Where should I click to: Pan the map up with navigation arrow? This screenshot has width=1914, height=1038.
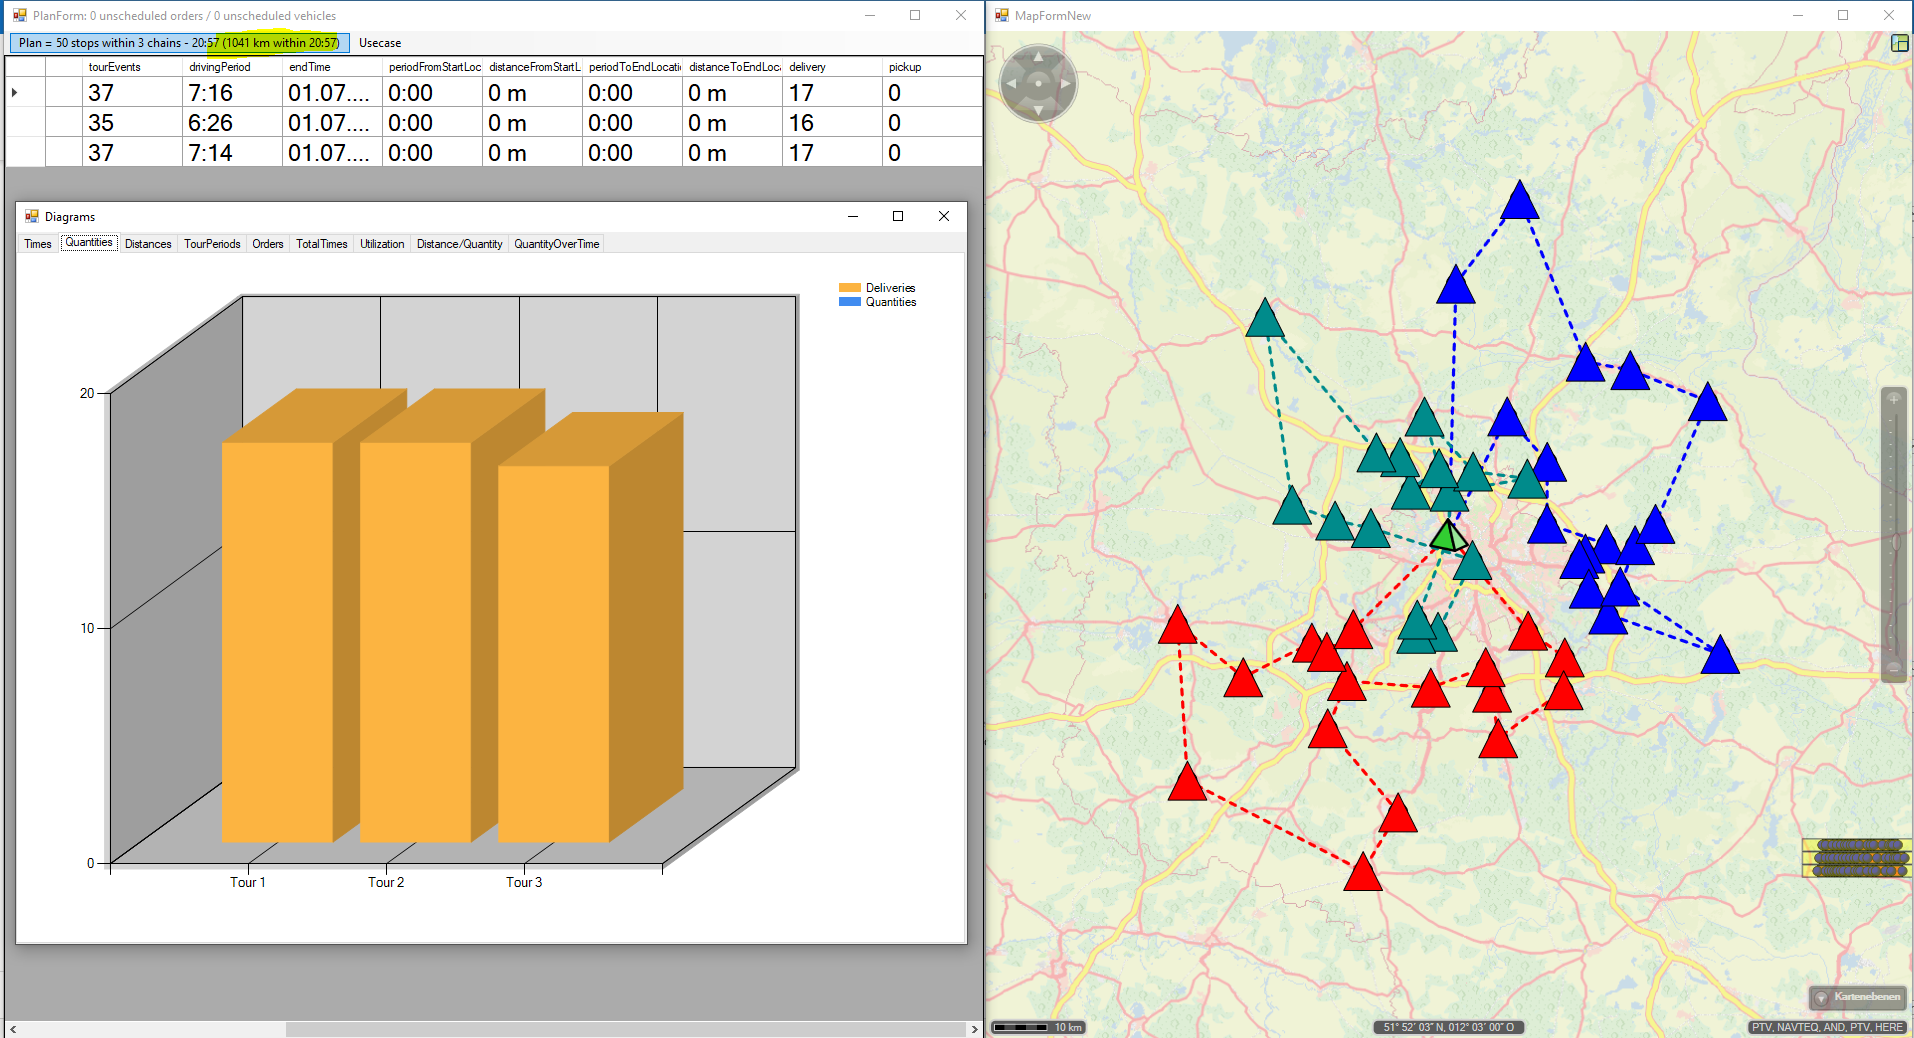[x=1038, y=57]
